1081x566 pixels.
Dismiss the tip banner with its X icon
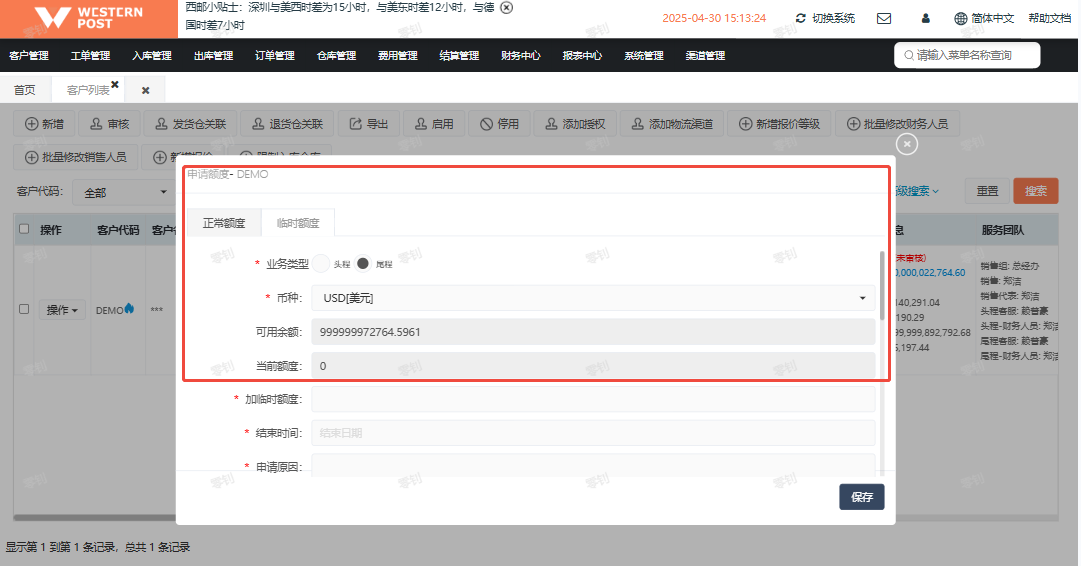tap(507, 8)
